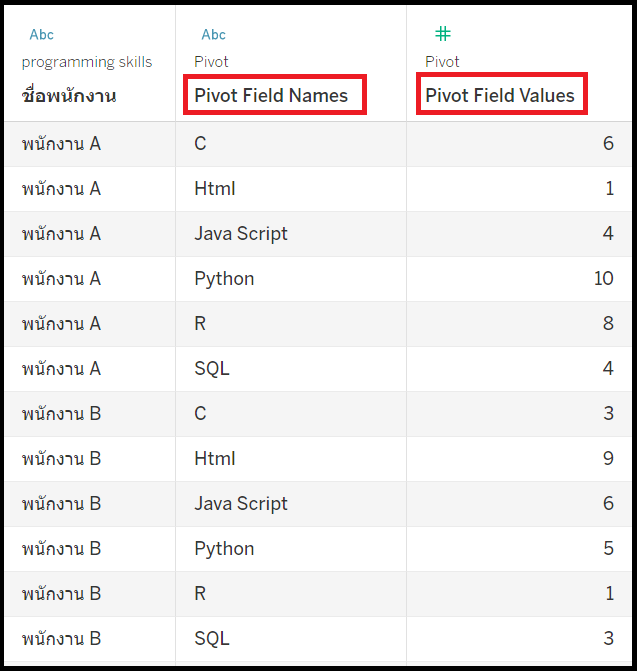Viewport: 637px width, 671px height.
Task: Click the พนักงาน A cell in the SQL row
Action: coord(61,368)
